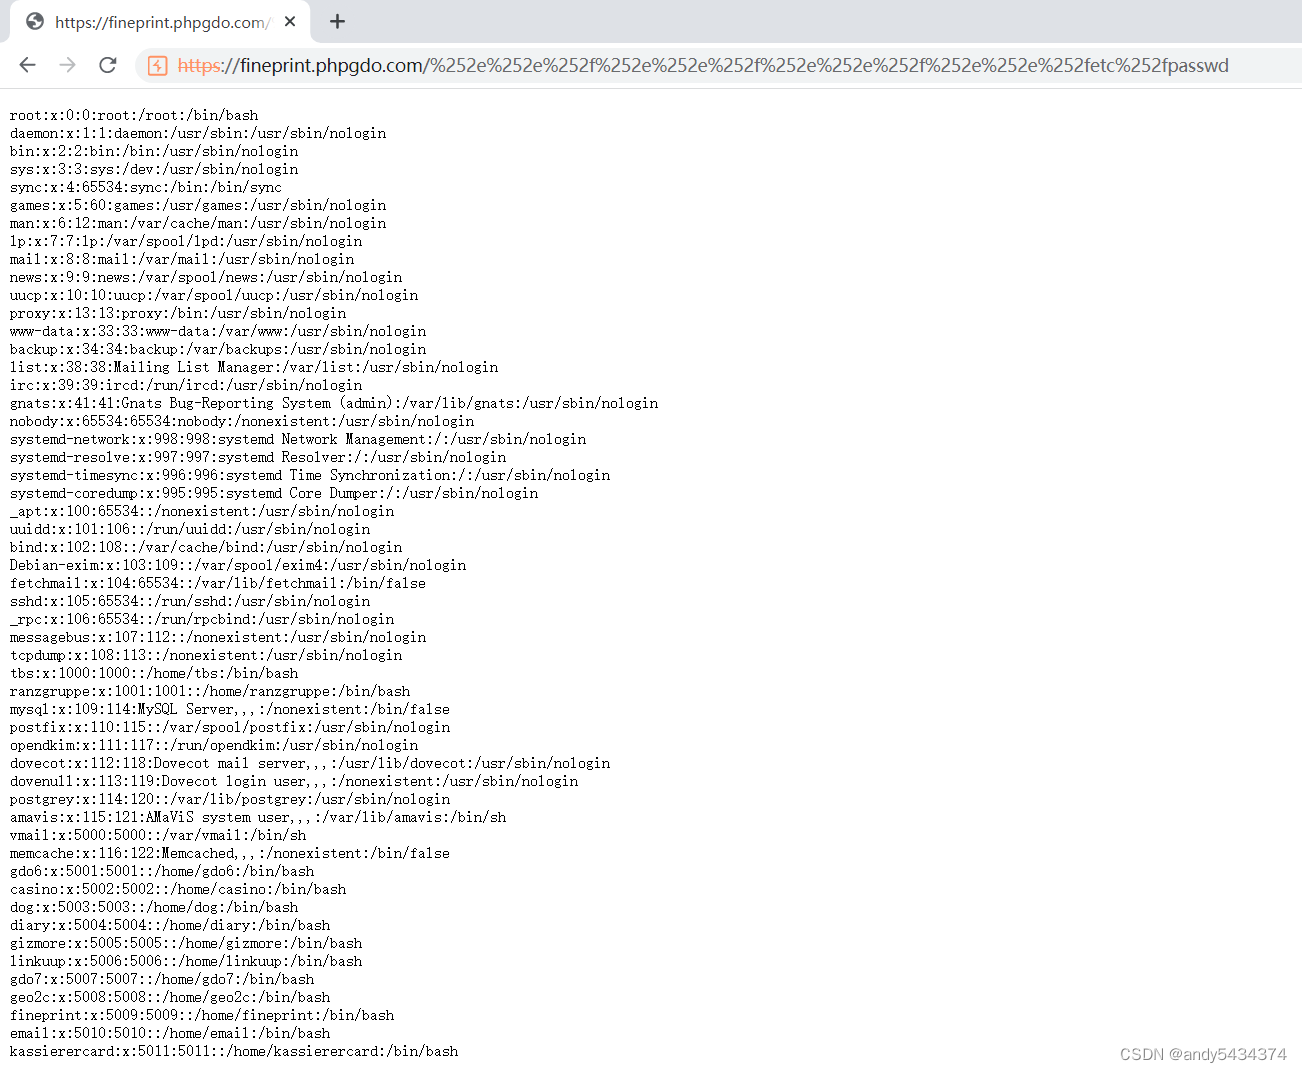Click the email:x:5010 line
The image size is (1302, 1073).
(x=170, y=1033)
